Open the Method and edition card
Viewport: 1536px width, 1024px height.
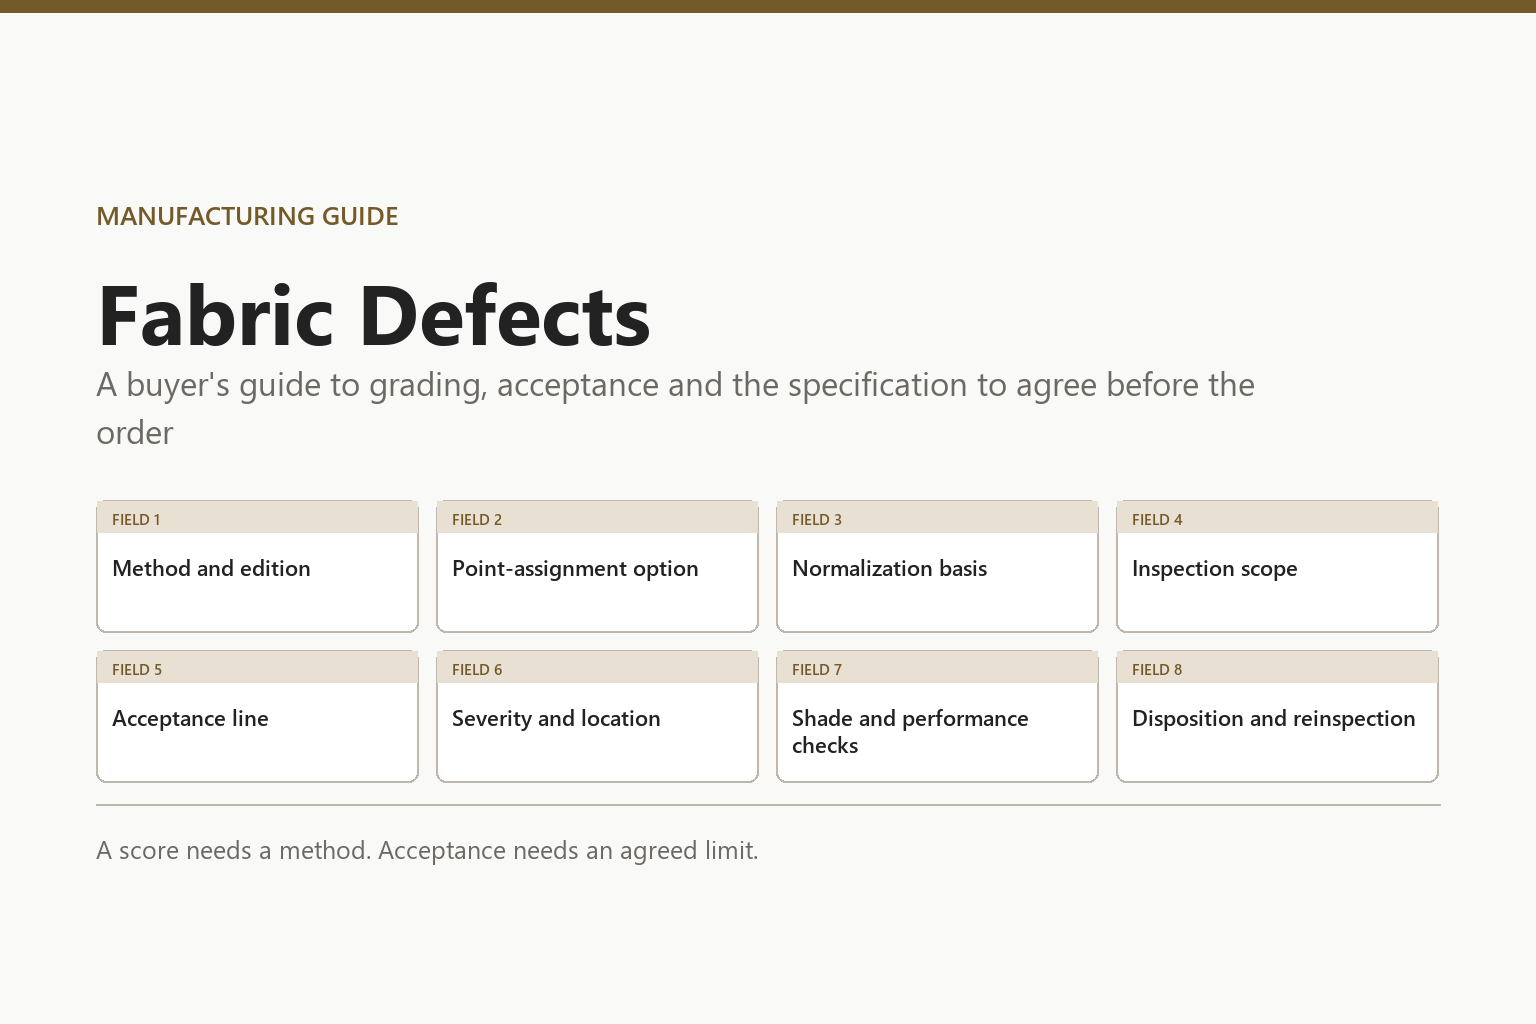pyautogui.click(x=257, y=566)
